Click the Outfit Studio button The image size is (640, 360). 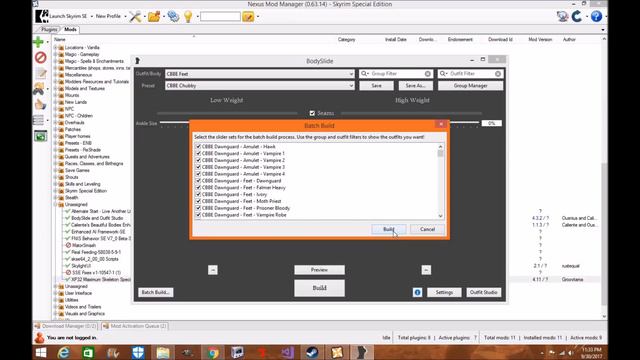(x=483, y=292)
